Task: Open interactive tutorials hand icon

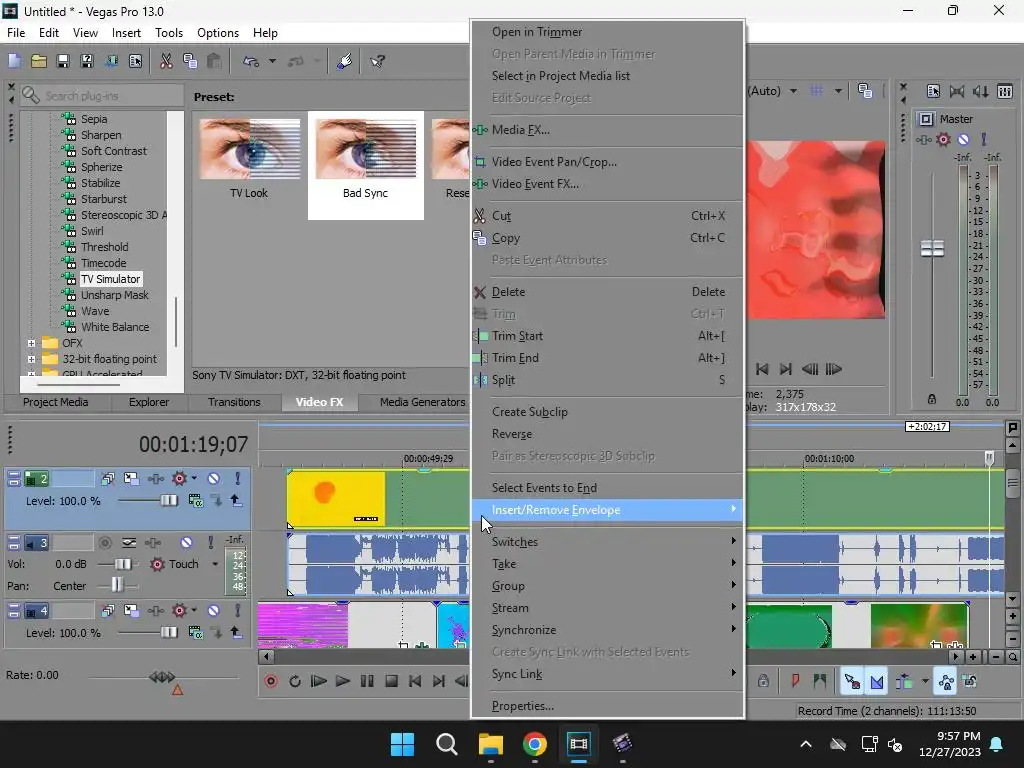Action: [345, 61]
